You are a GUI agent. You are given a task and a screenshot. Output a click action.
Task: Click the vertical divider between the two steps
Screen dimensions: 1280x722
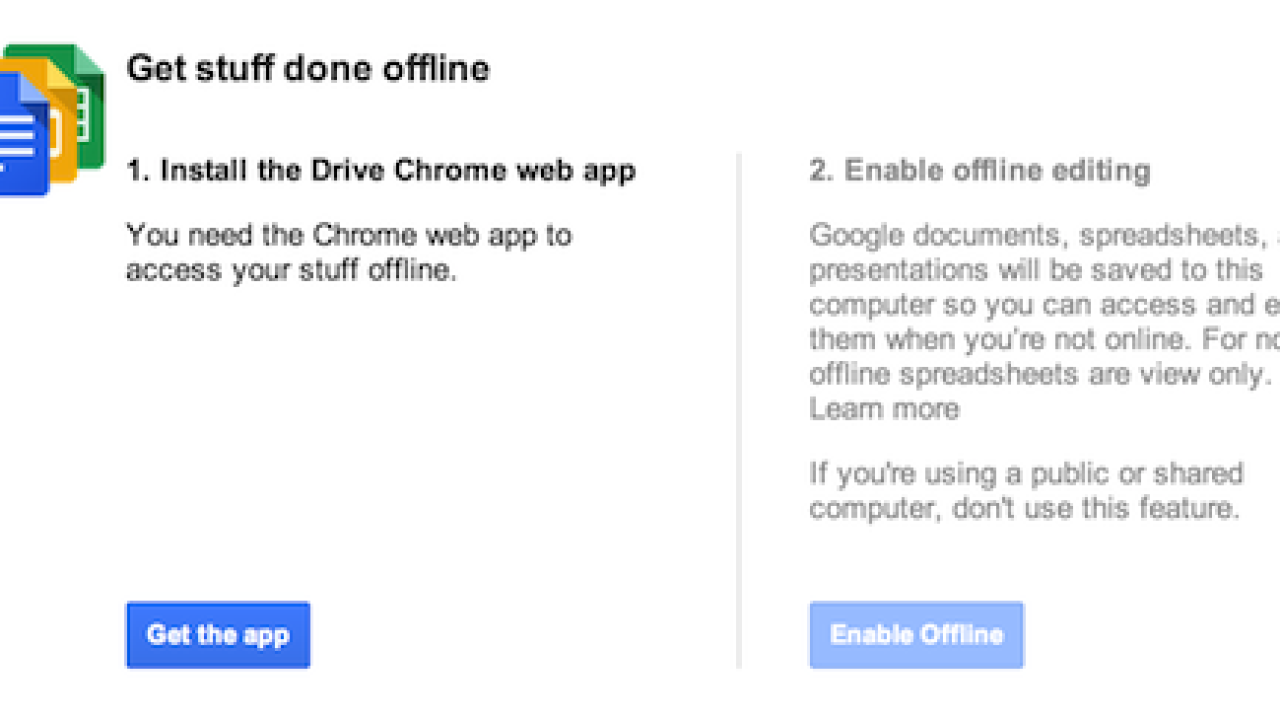pyautogui.click(x=739, y=410)
